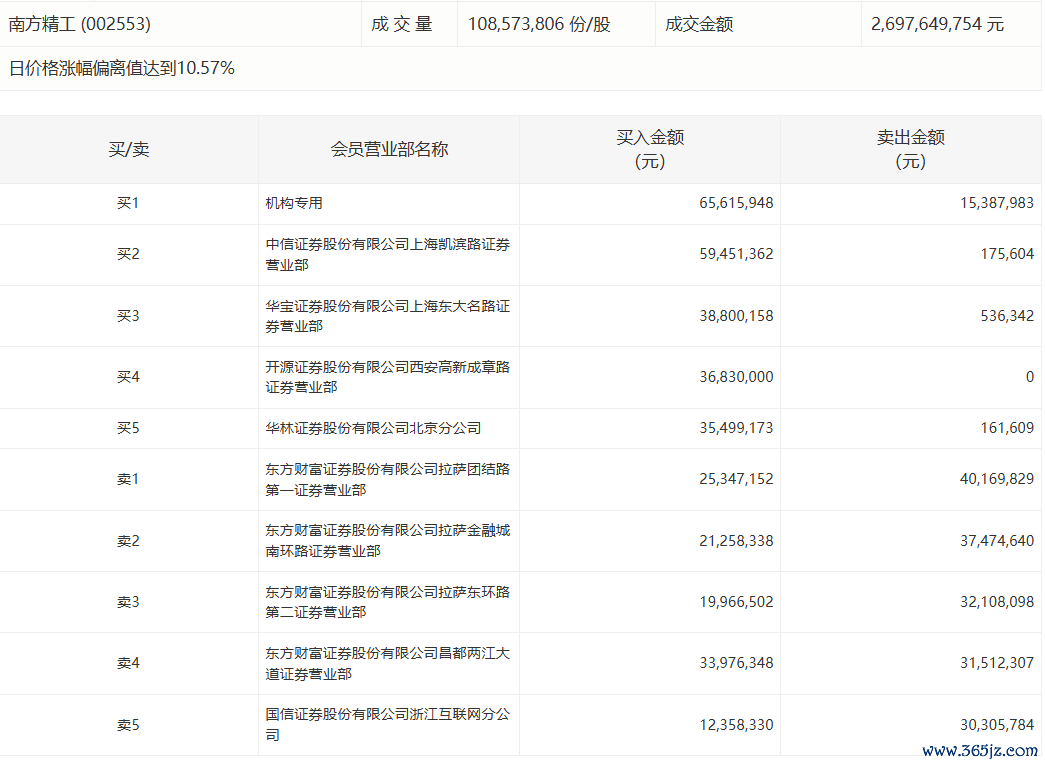Click the 南方精工 (002553) stock name cell

coord(80,24)
